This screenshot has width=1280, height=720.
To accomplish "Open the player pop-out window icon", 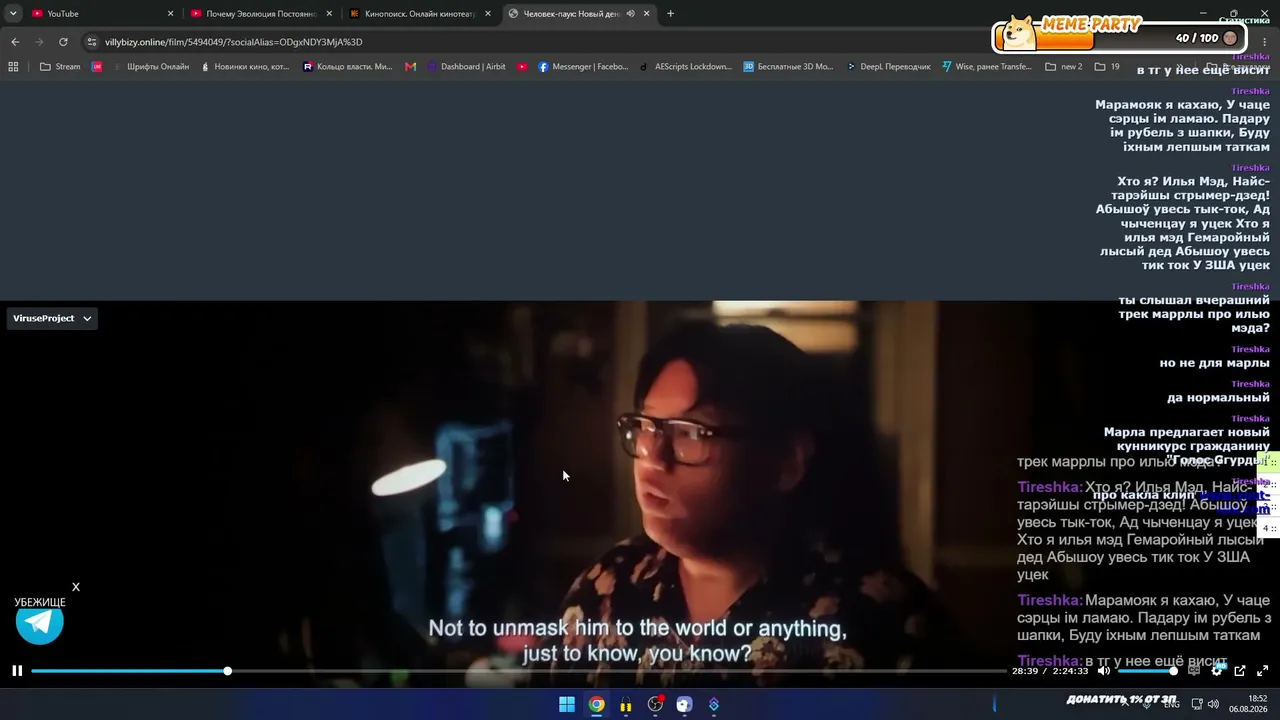I will (x=1240, y=671).
